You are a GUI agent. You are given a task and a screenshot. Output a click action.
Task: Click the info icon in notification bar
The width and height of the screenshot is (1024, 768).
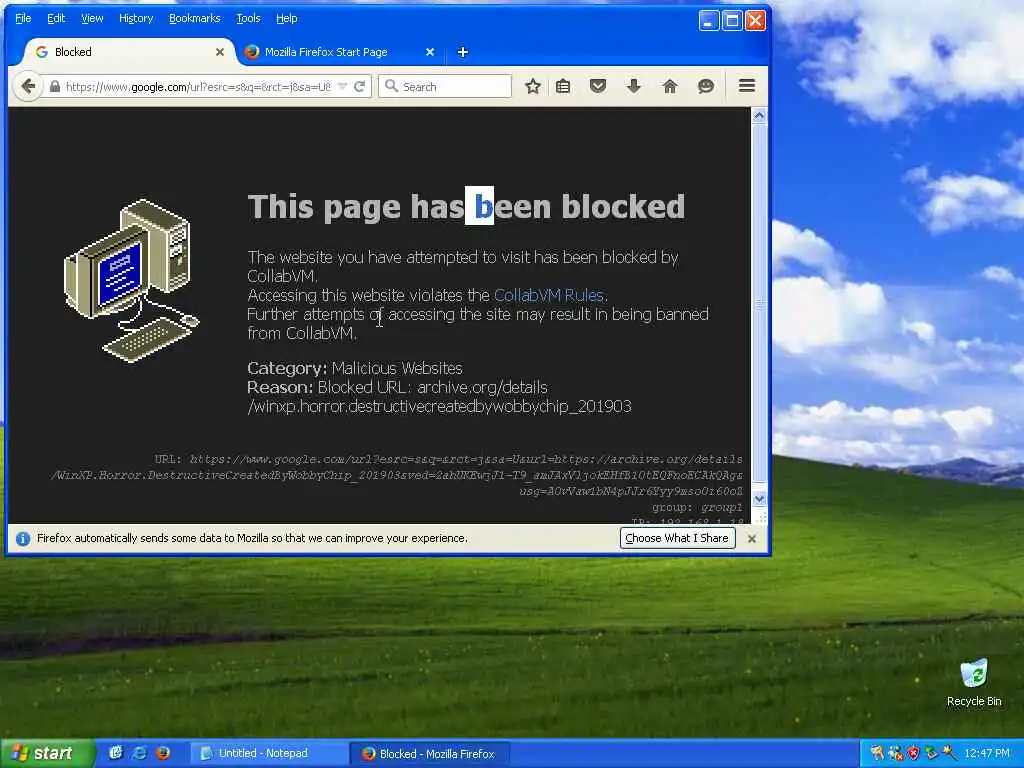pos(23,539)
